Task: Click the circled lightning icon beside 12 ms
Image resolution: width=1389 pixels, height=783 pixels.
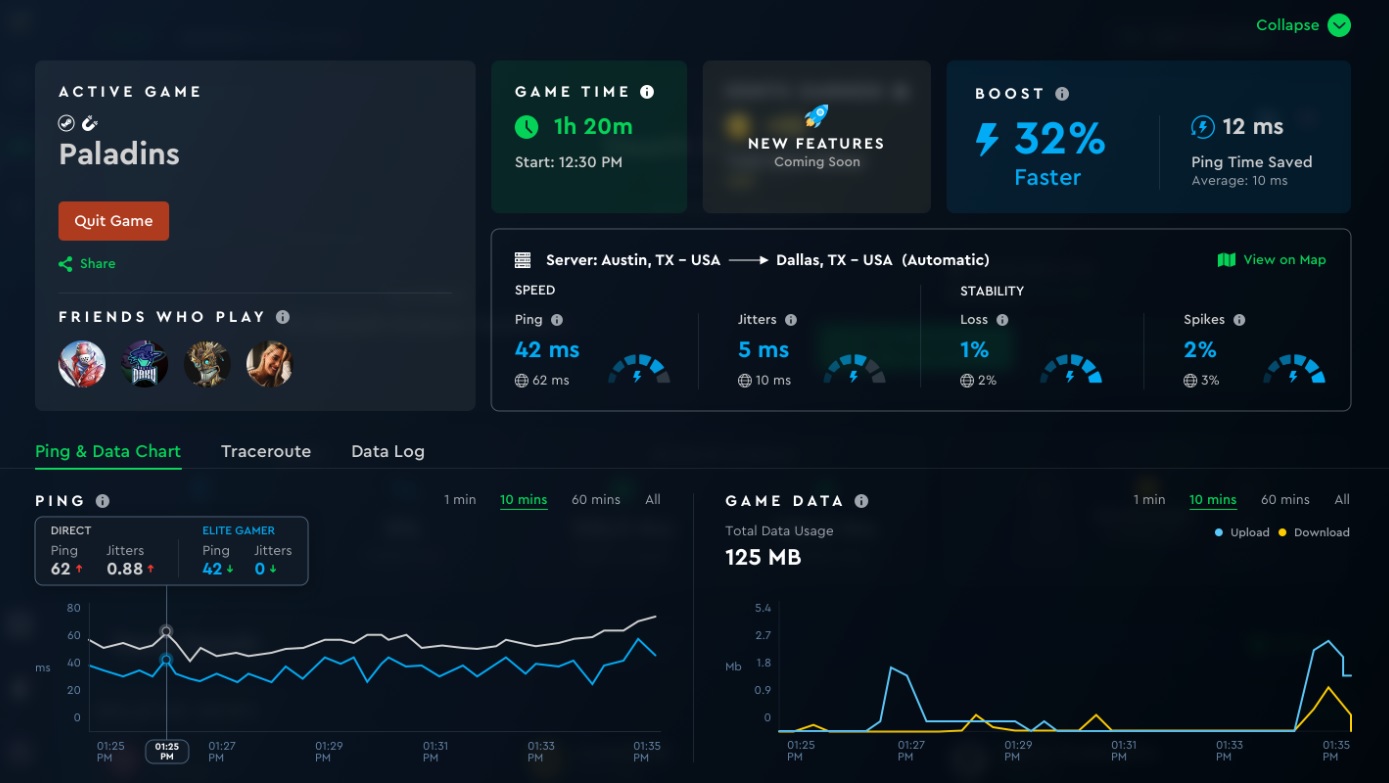Action: 1202,127
